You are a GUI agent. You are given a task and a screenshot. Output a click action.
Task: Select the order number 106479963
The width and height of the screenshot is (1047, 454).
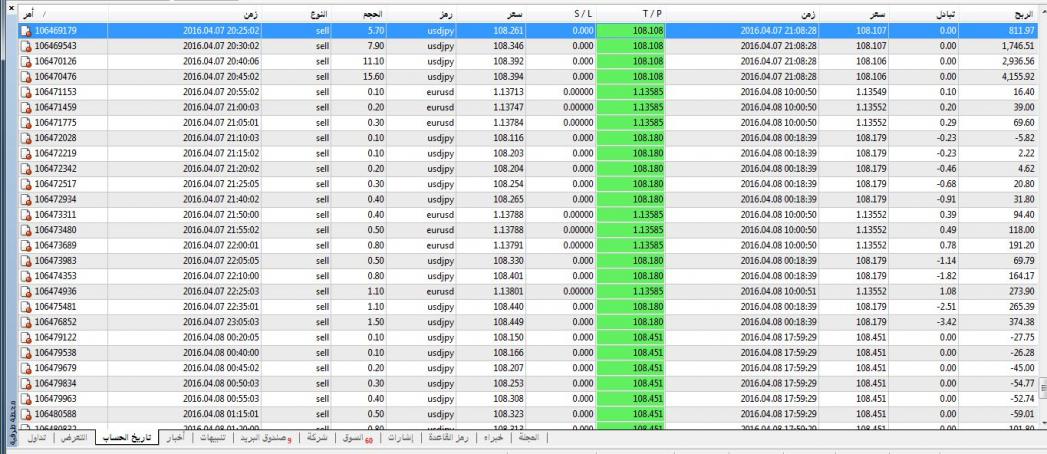coord(55,399)
